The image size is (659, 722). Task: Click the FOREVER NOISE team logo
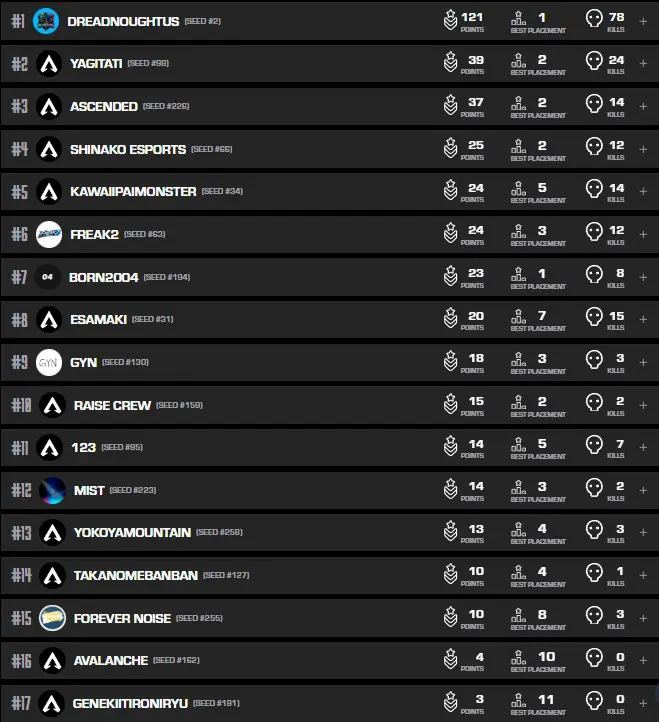(53, 618)
